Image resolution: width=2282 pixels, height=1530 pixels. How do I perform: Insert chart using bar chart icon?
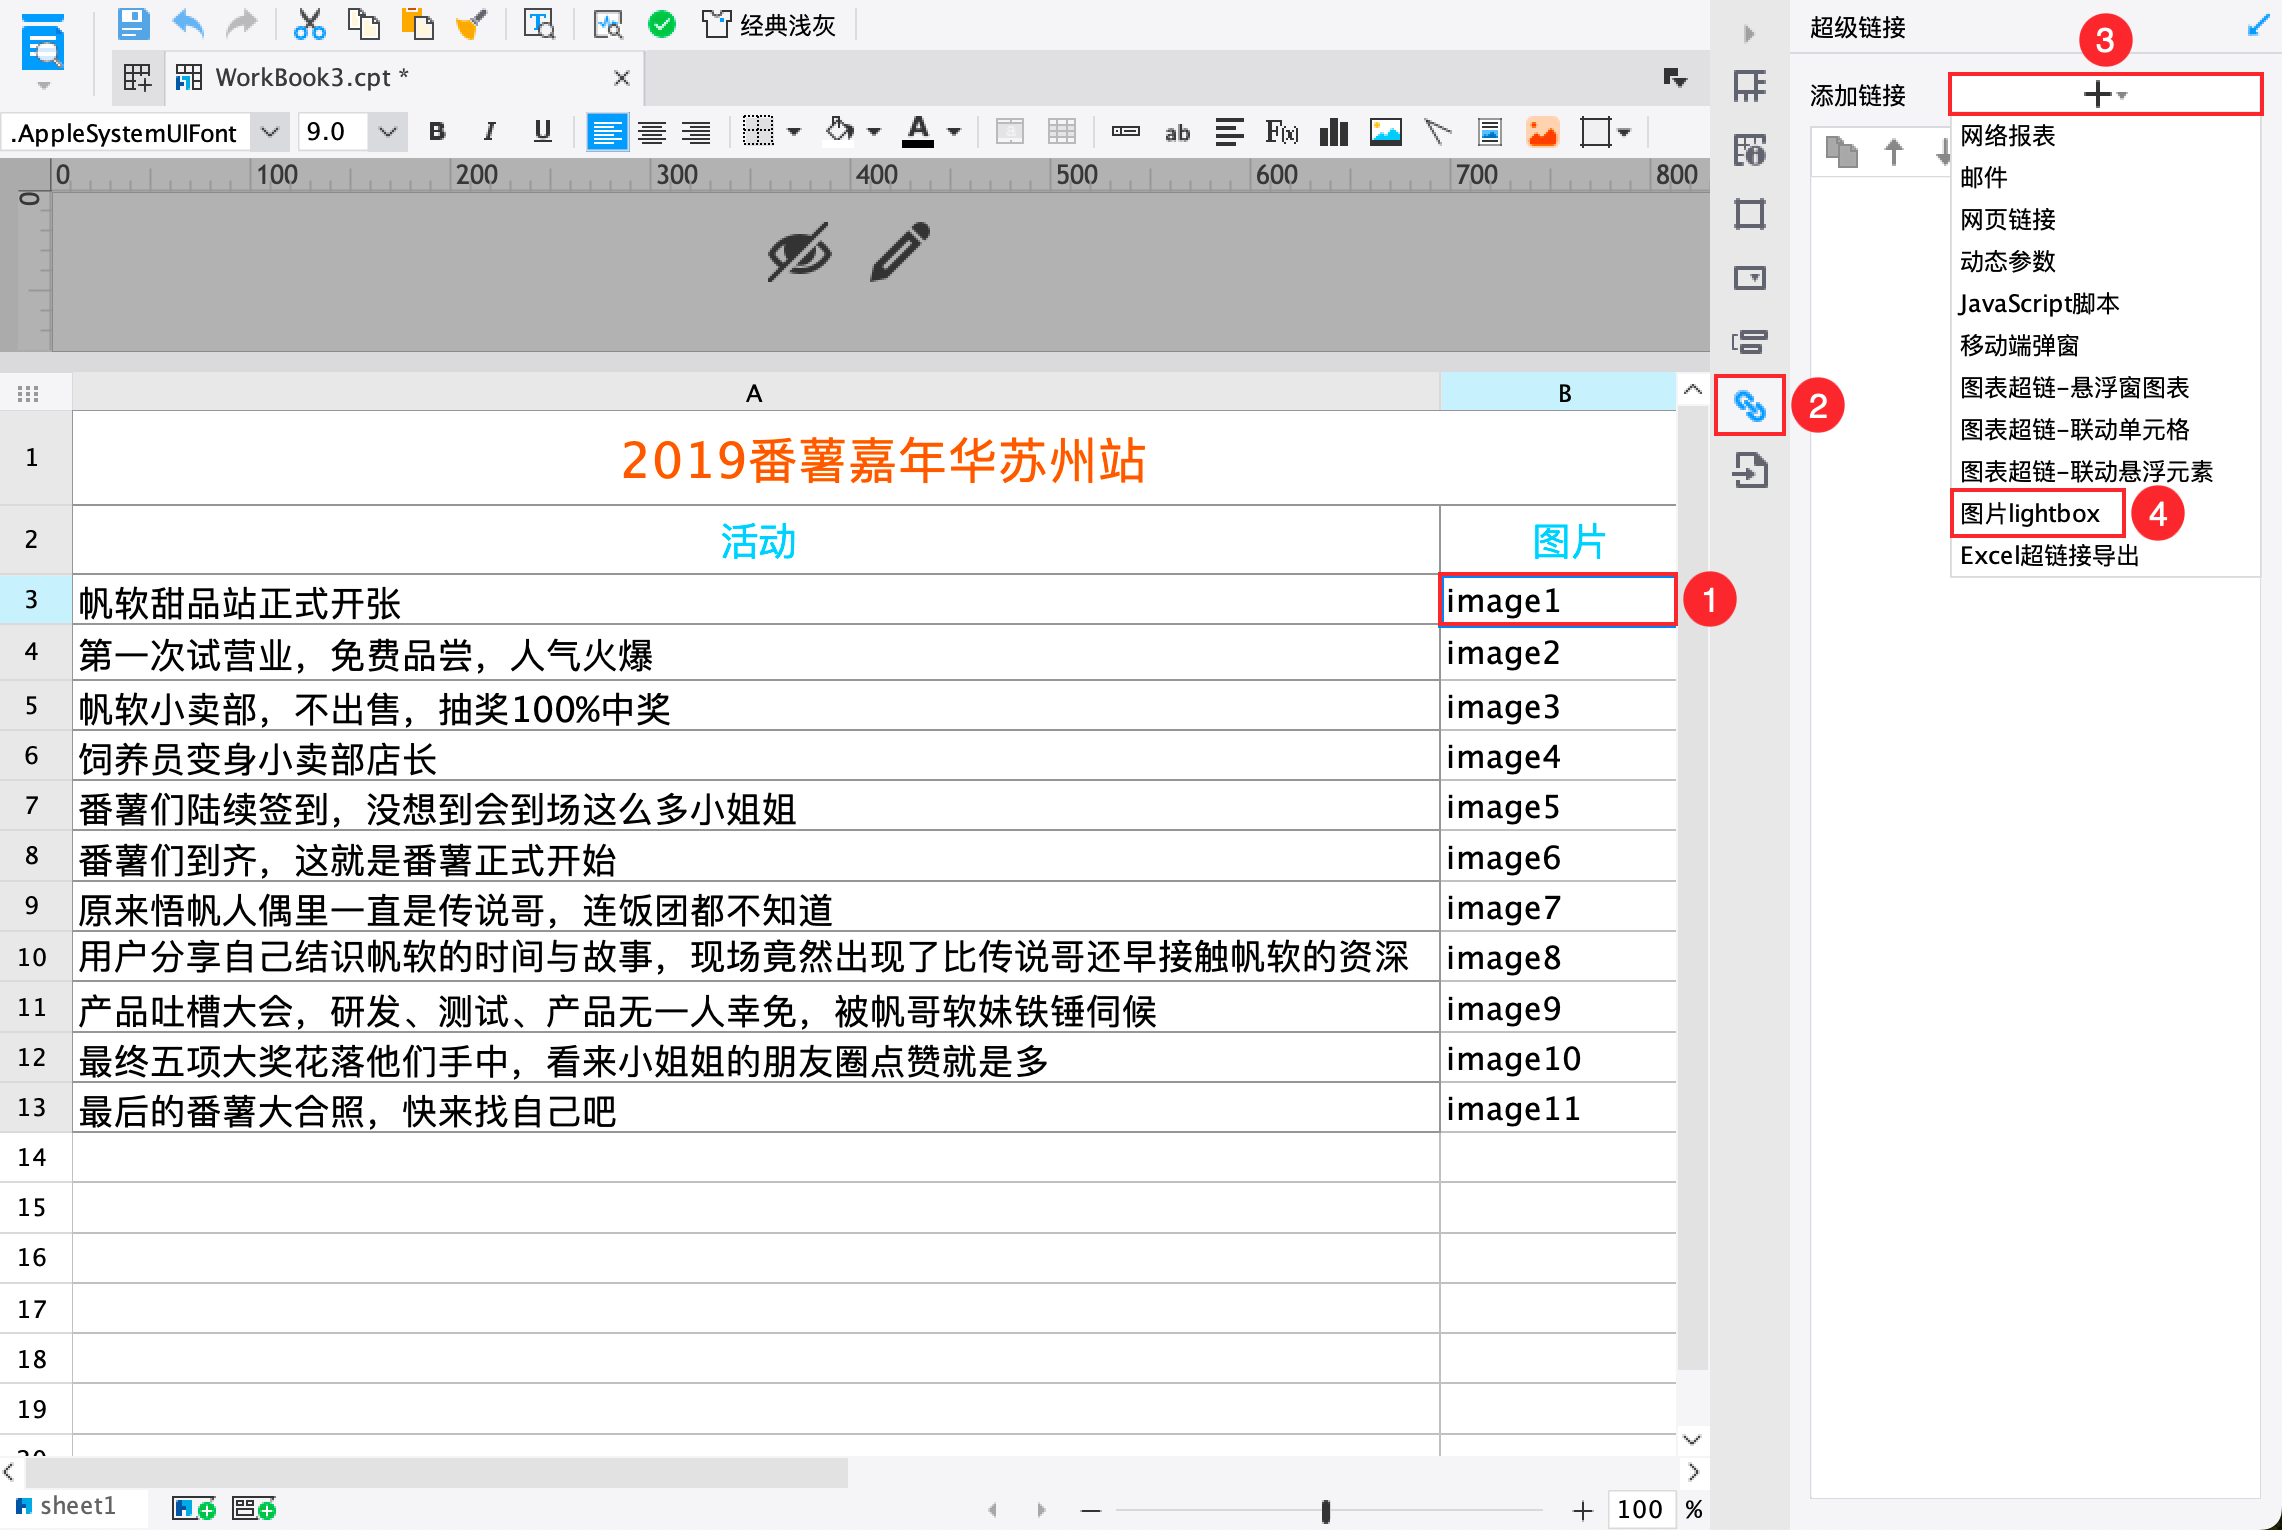[x=1333, y=132]
